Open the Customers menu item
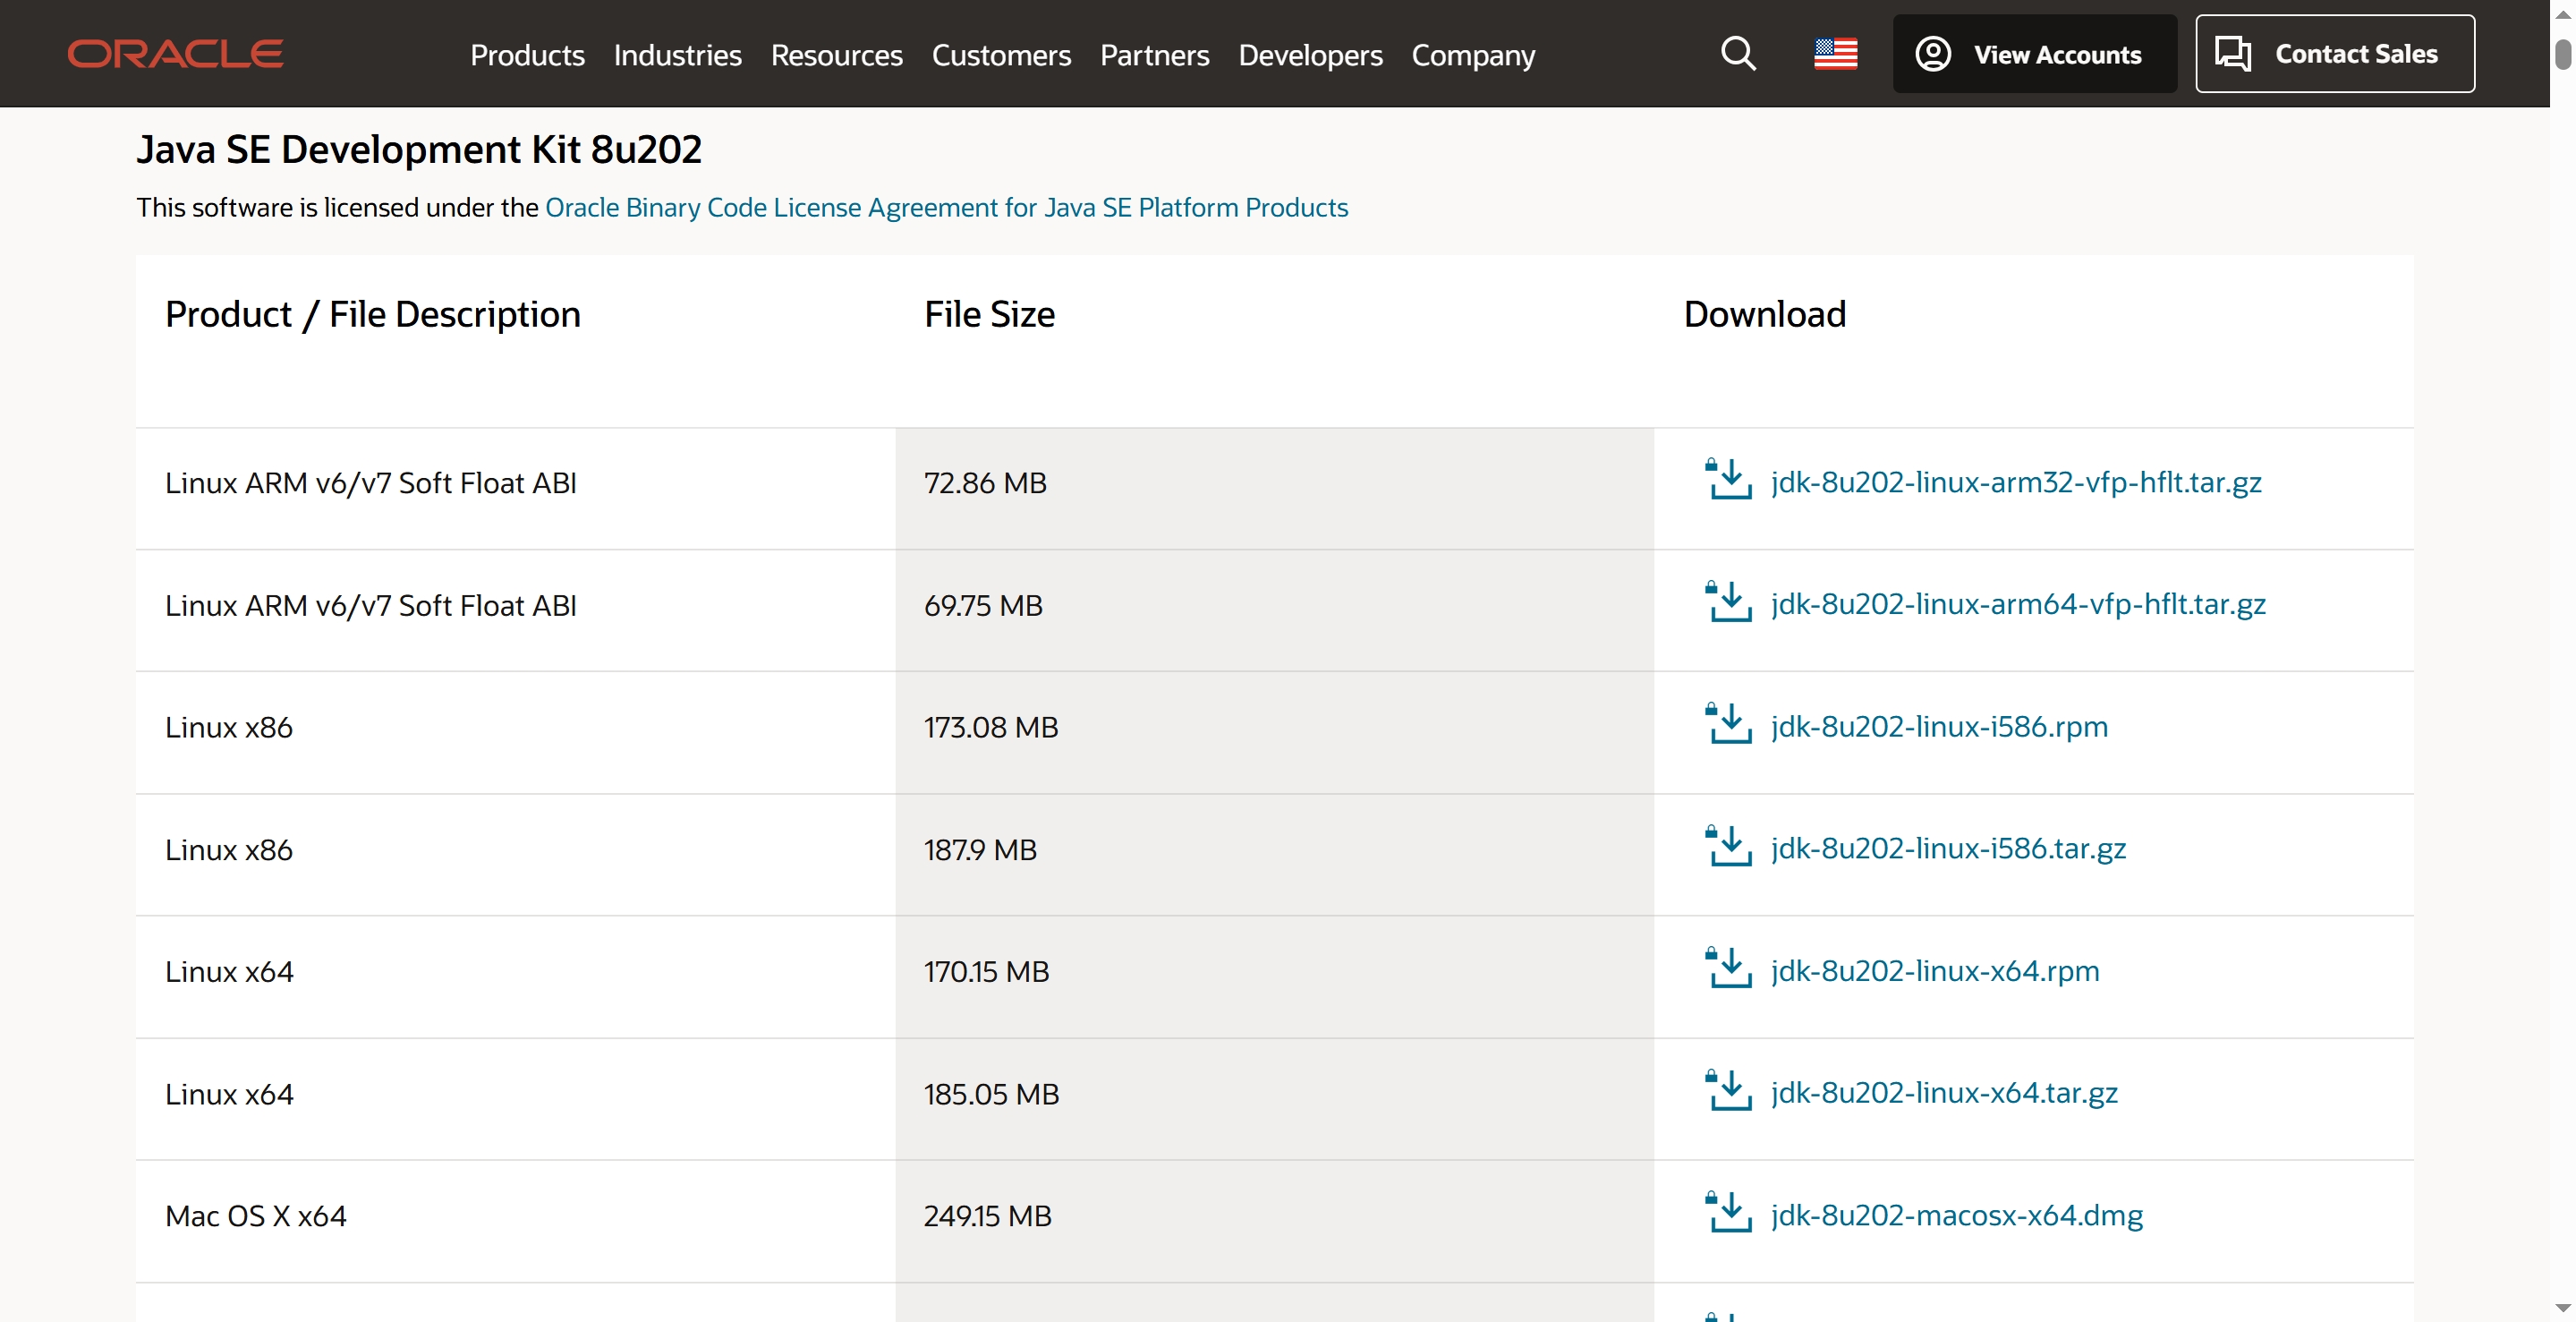 pos(1001,55)
